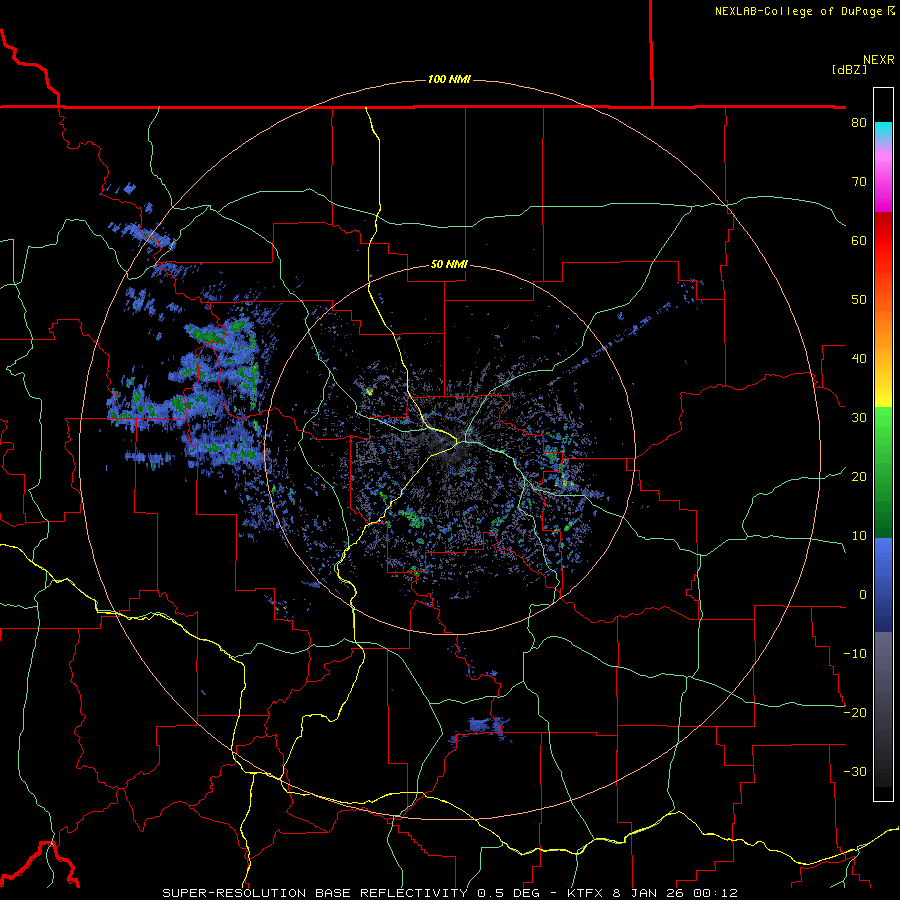Click the NEXLAB-College of DuPage label
This screenshot has height=900, width=900.
pos(798,11)
